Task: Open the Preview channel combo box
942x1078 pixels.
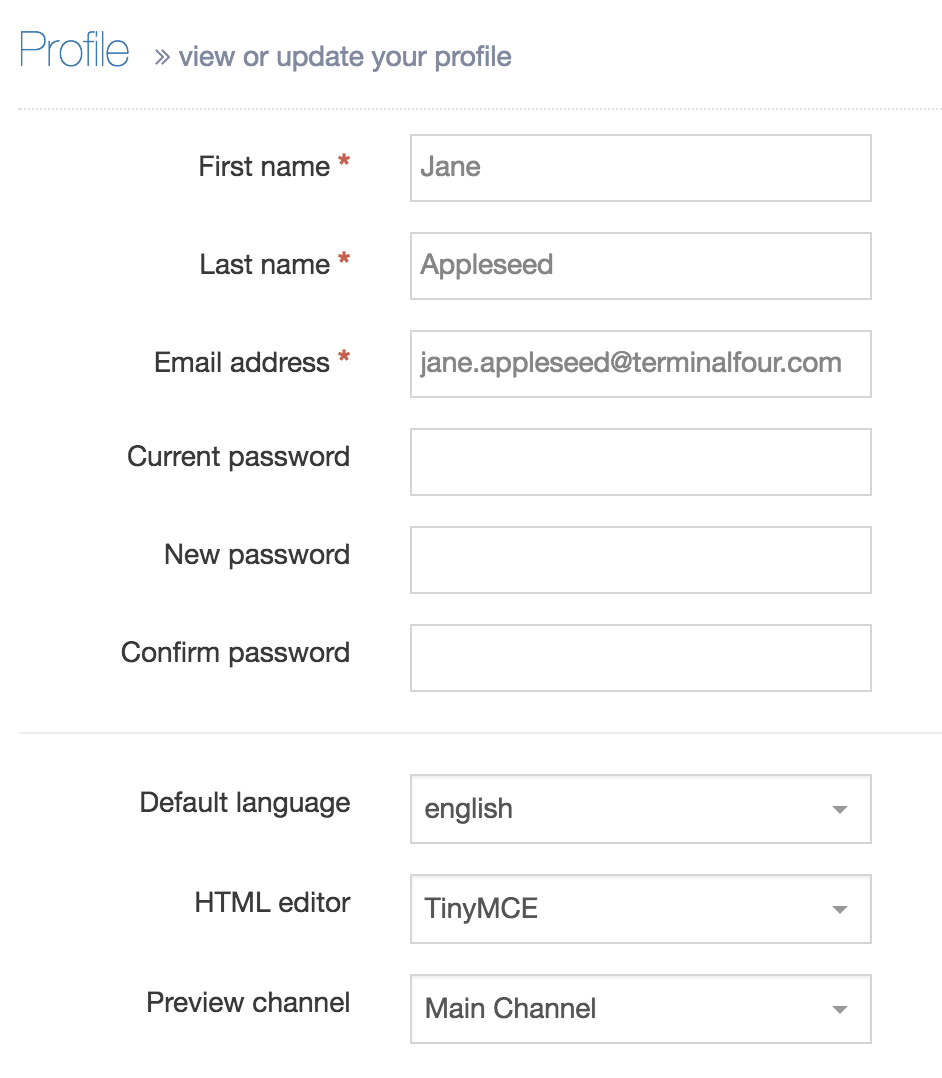Action: (640, 1009)
